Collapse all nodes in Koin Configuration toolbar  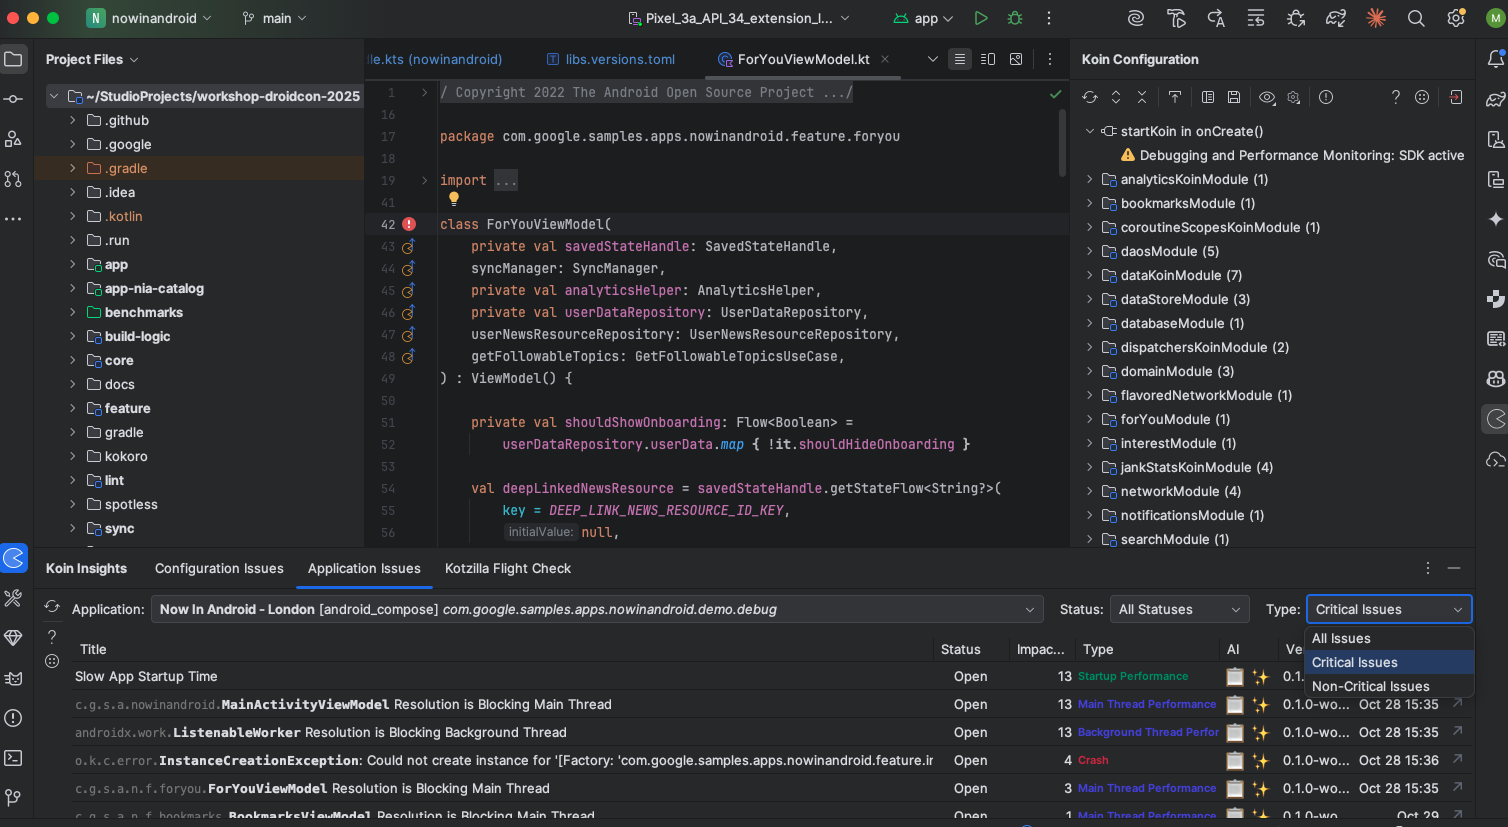click(1142, 97)
